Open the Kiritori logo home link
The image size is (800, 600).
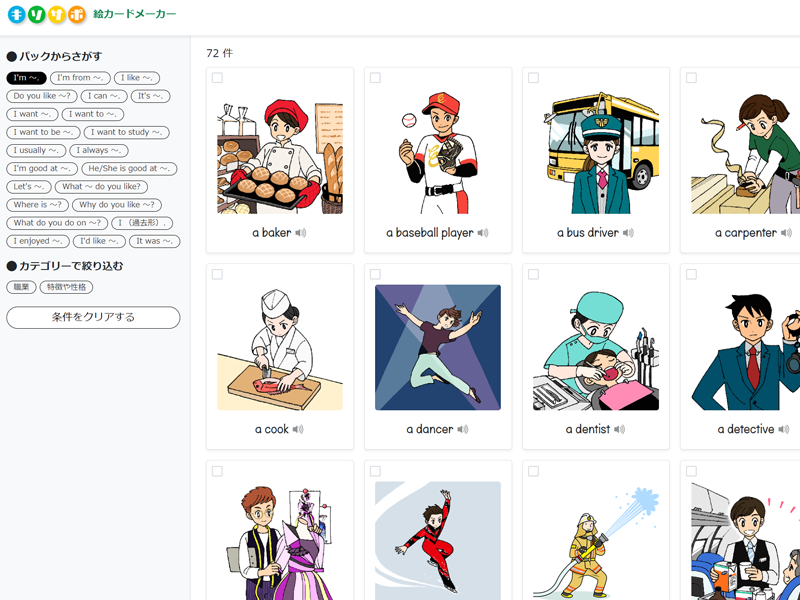(x=46, y=15)
